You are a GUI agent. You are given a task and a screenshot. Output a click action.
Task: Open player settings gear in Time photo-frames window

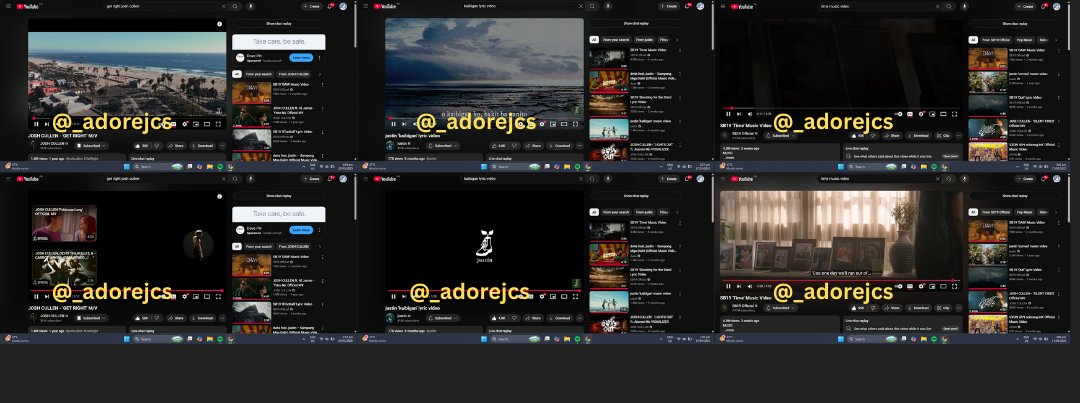tap(921, 287)
